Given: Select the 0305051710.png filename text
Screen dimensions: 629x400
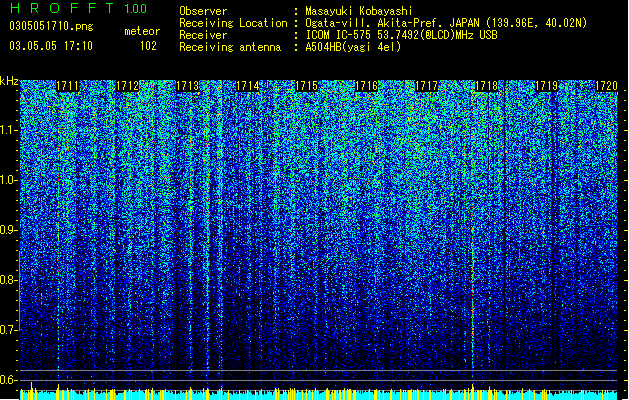Looking at the screenshot, I should [x=51, y=27].
